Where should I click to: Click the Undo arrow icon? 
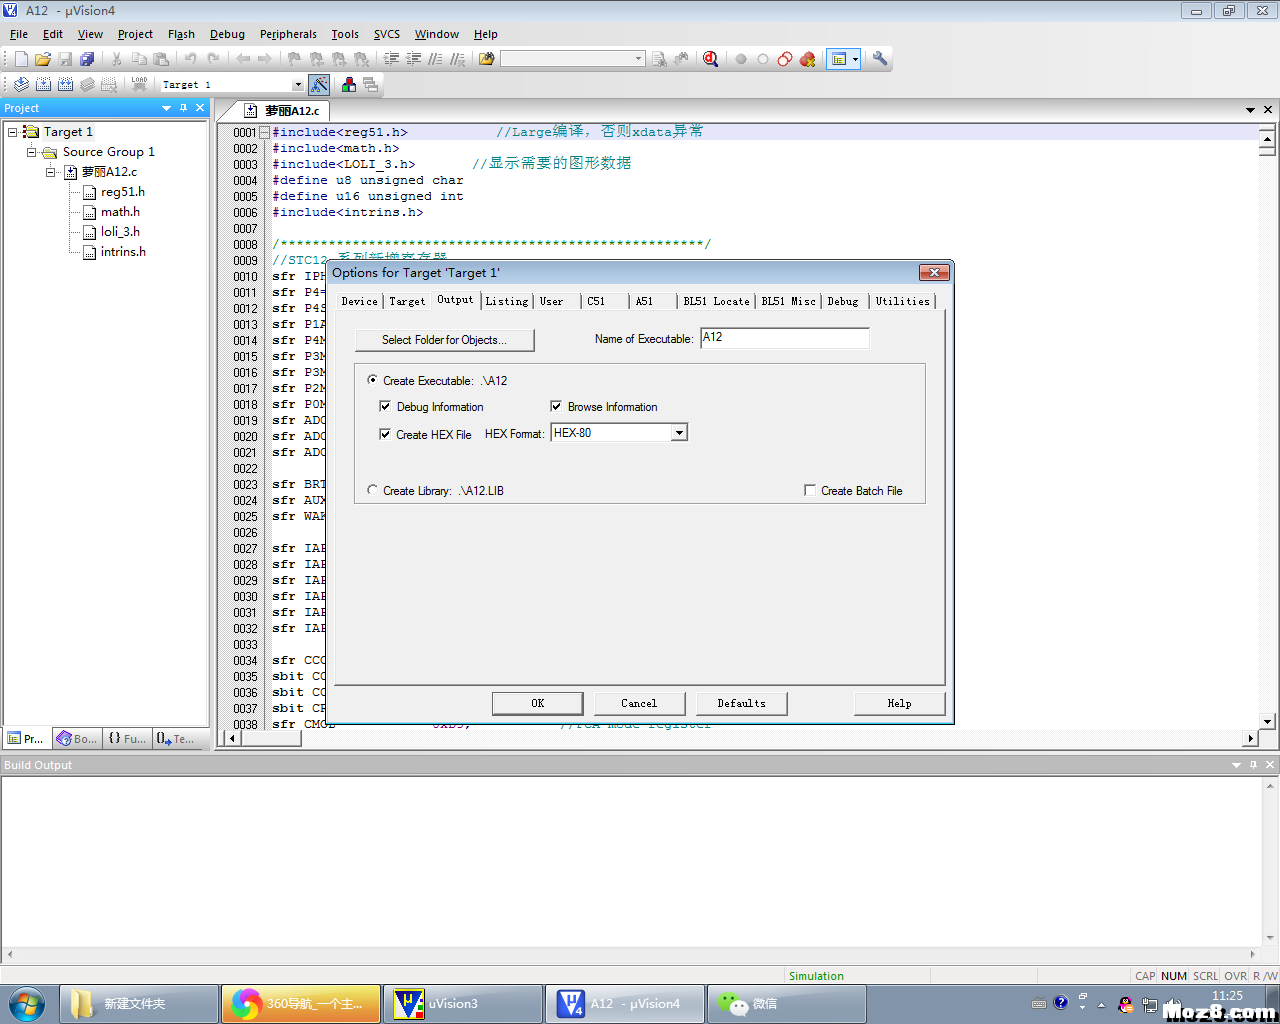tap(190, 59)
